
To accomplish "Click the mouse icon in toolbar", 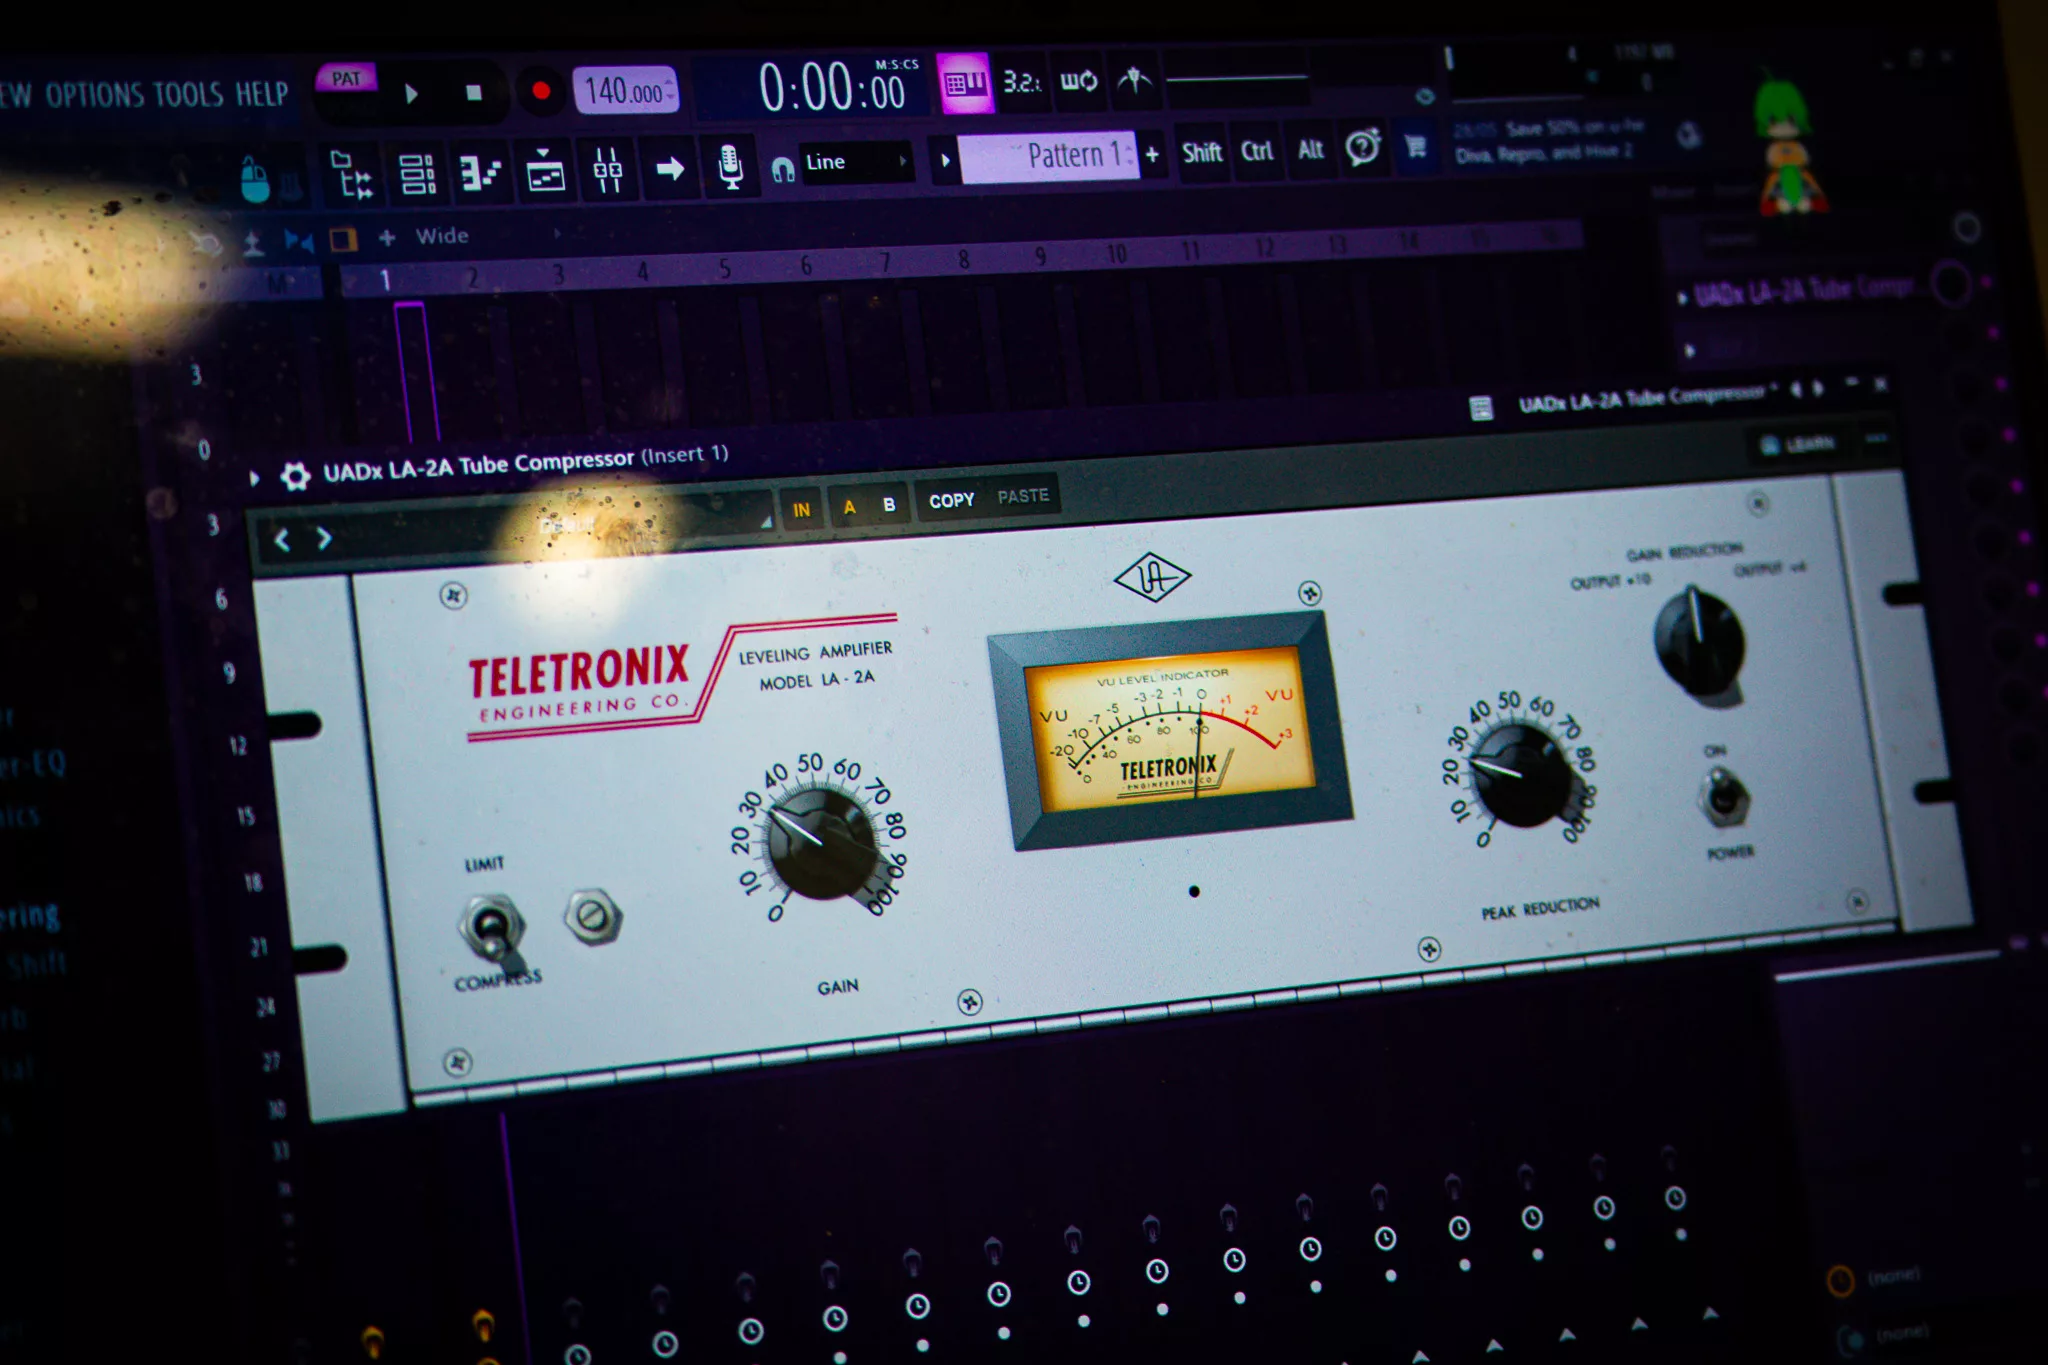I will pyautogui.click(x=254, y=181).
